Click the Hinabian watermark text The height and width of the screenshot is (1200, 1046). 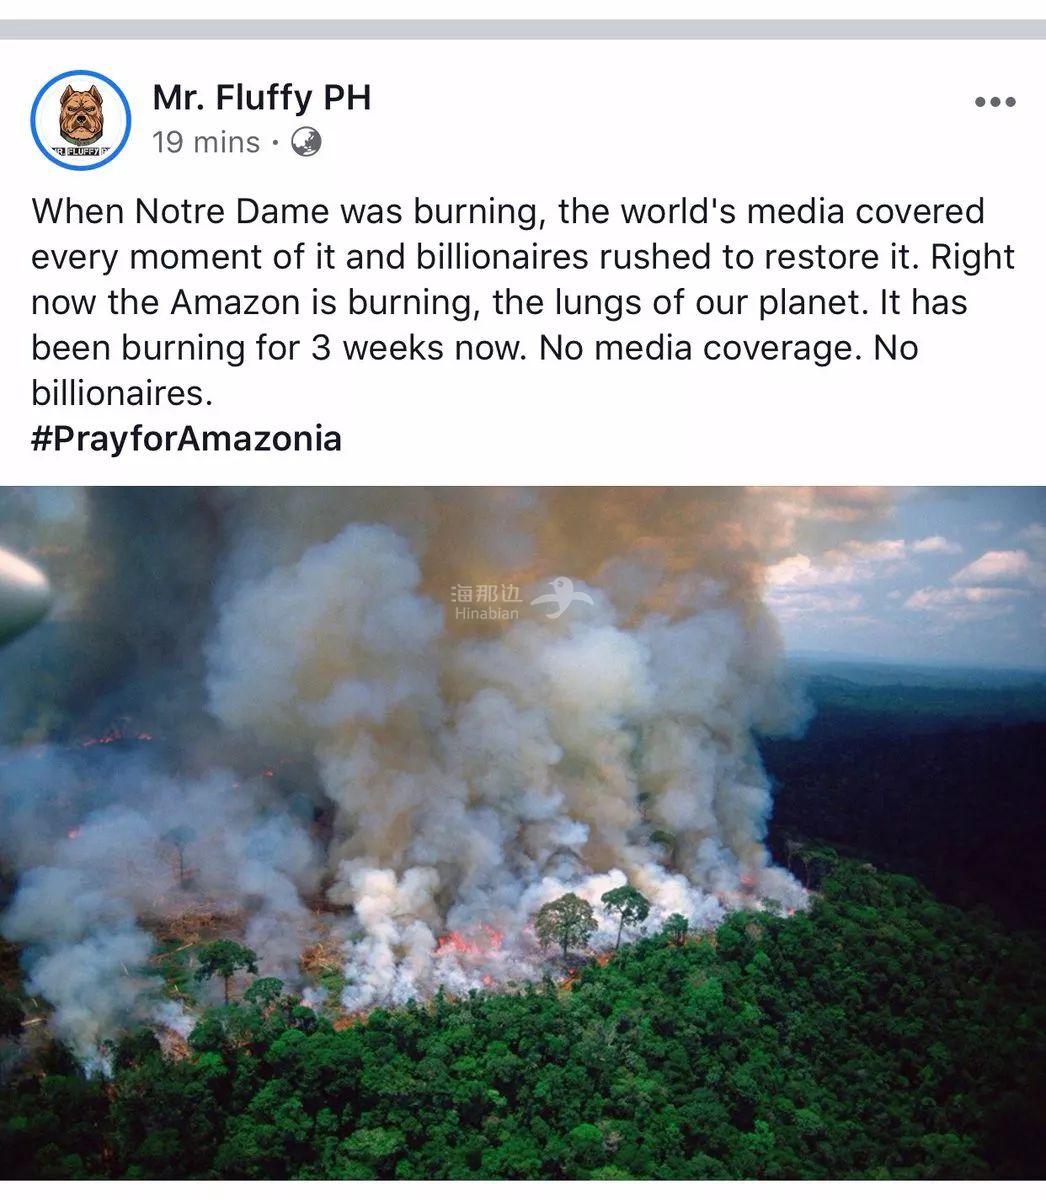tap(487, 603)
